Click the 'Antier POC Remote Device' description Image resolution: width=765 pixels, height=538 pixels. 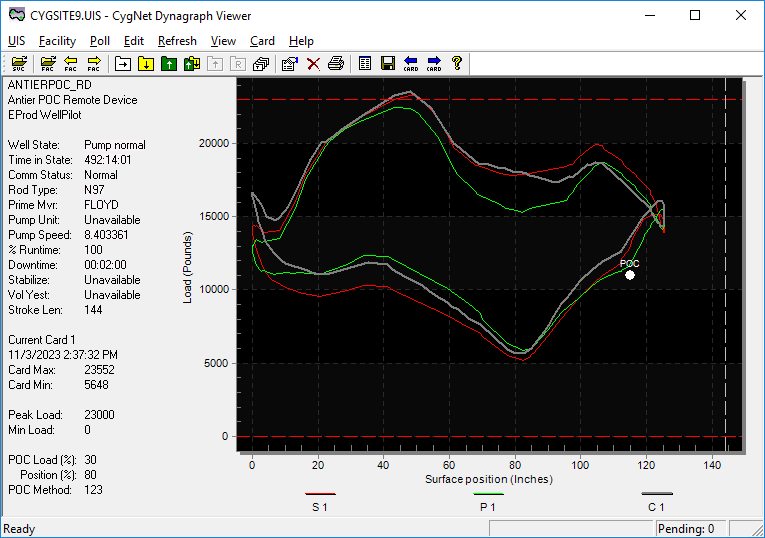[x=73, y=100]
